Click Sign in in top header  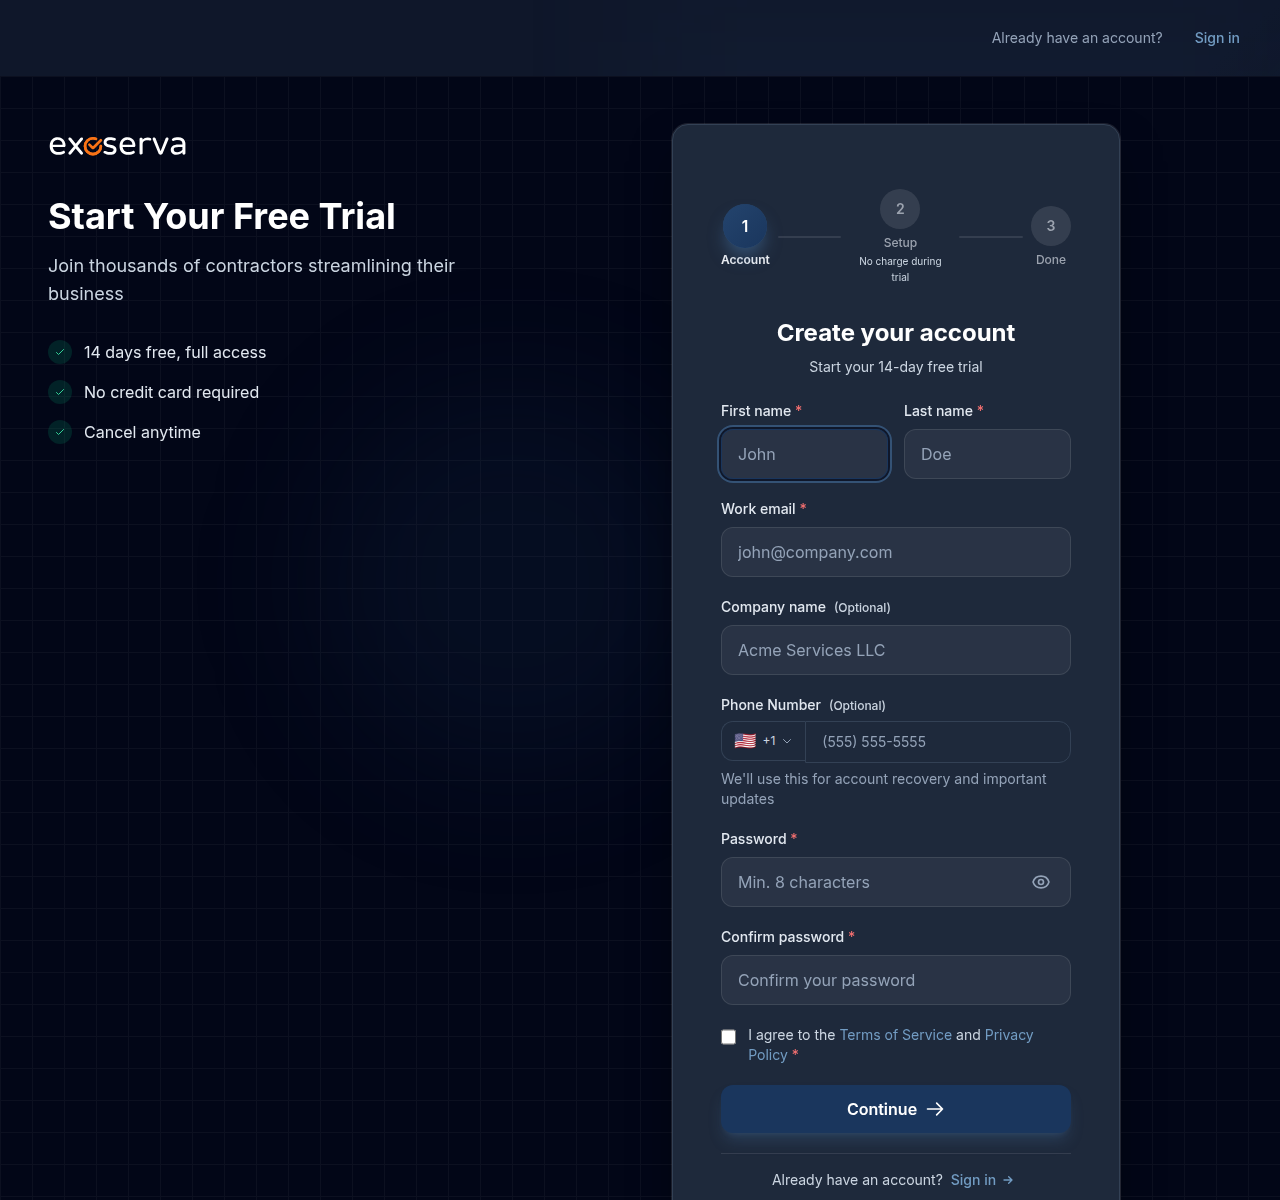click(x=1216, y=38)
